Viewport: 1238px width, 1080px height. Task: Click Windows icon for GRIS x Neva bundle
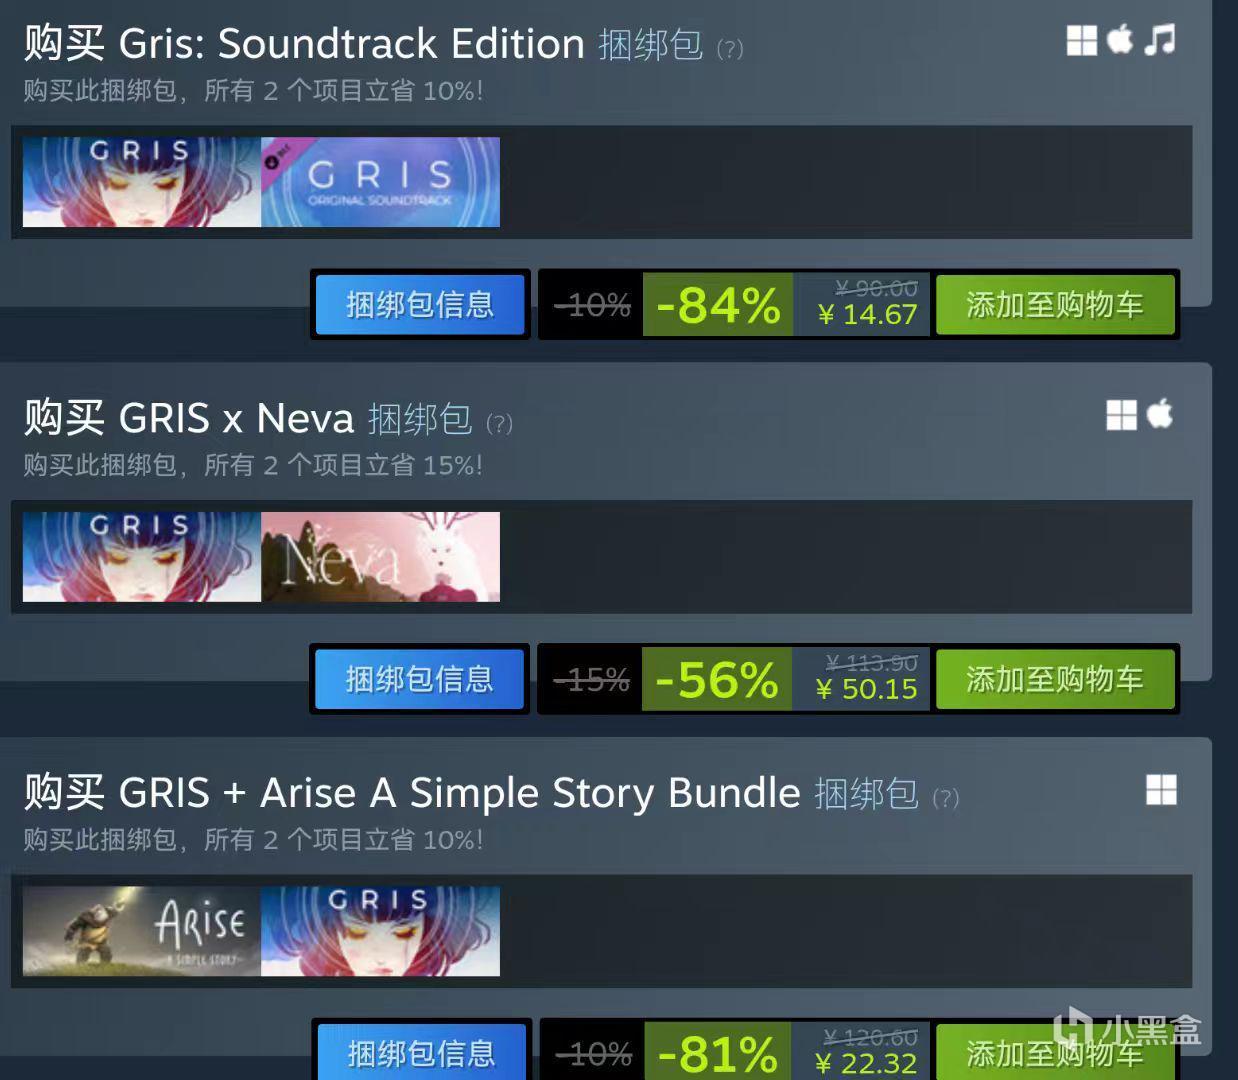(1122, 415)
